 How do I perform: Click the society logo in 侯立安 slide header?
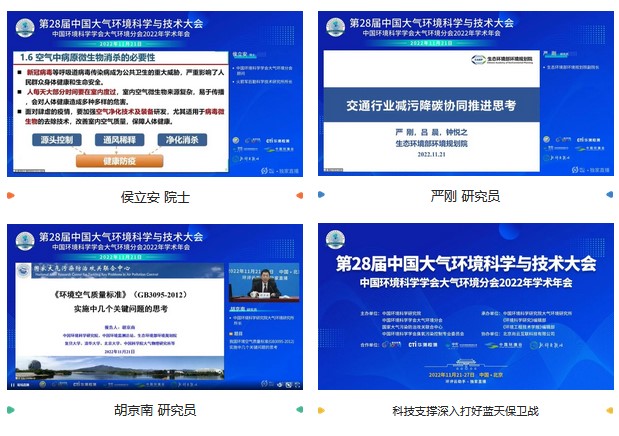(25, 28)
